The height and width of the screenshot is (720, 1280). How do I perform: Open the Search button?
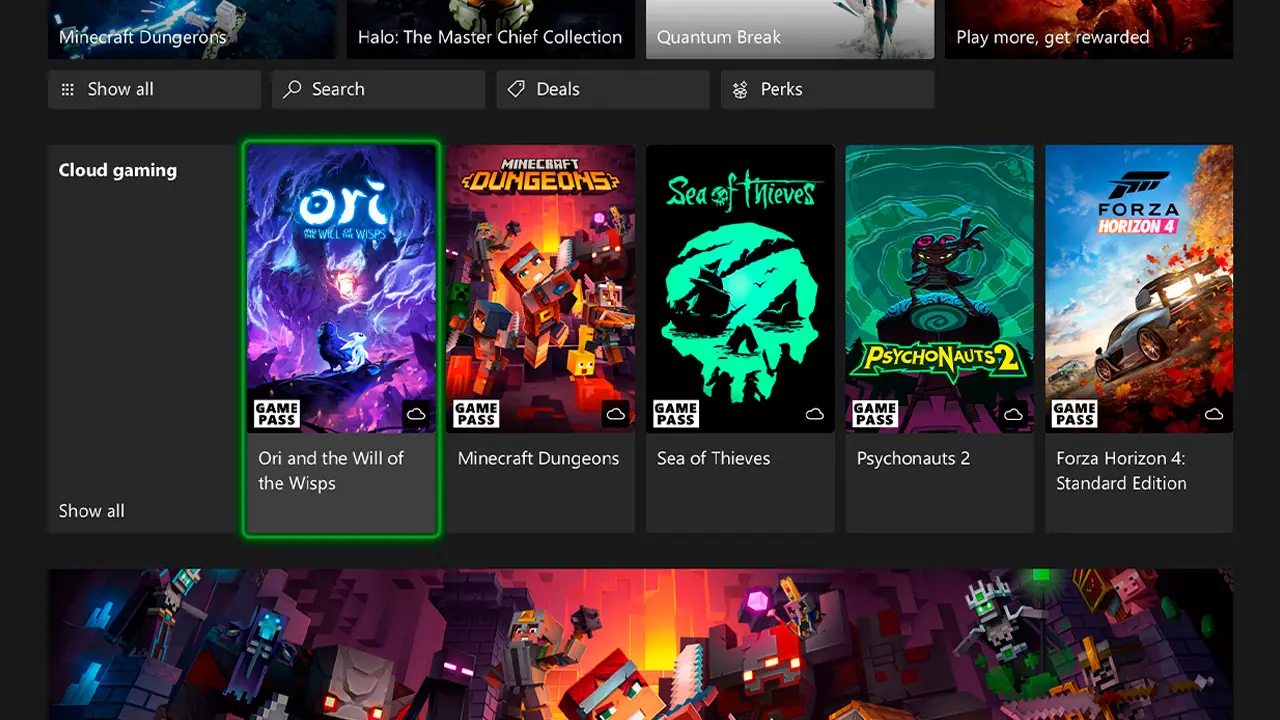379,89
